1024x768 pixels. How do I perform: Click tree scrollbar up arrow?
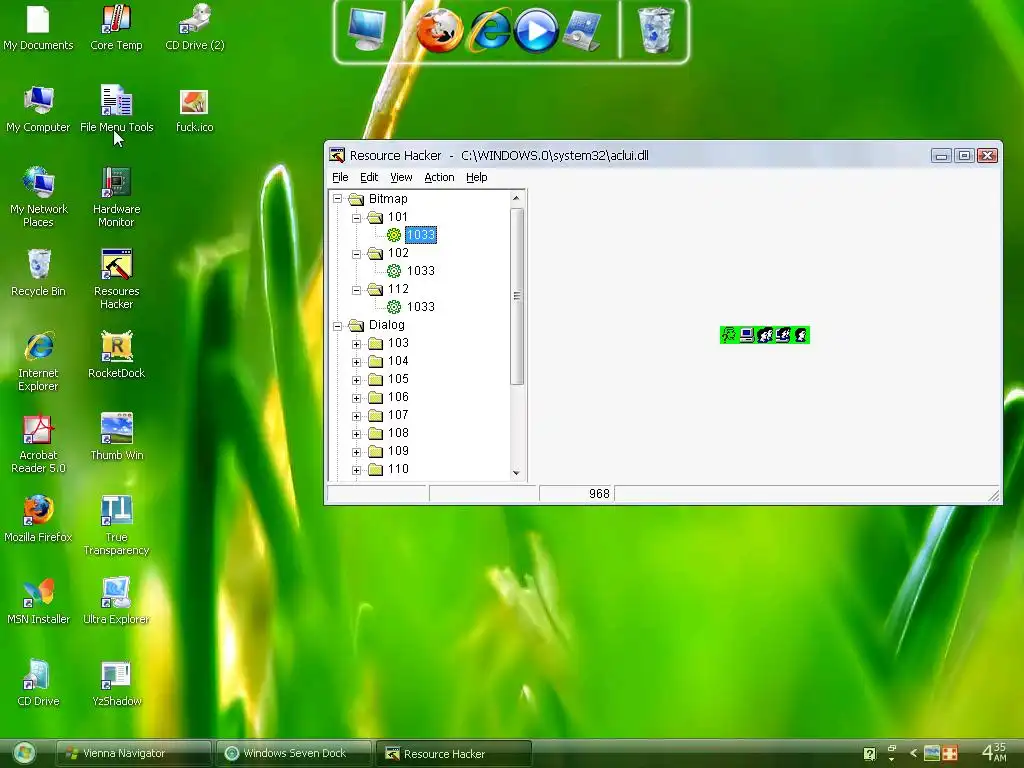pyautogui.click(x=516, y=198)
